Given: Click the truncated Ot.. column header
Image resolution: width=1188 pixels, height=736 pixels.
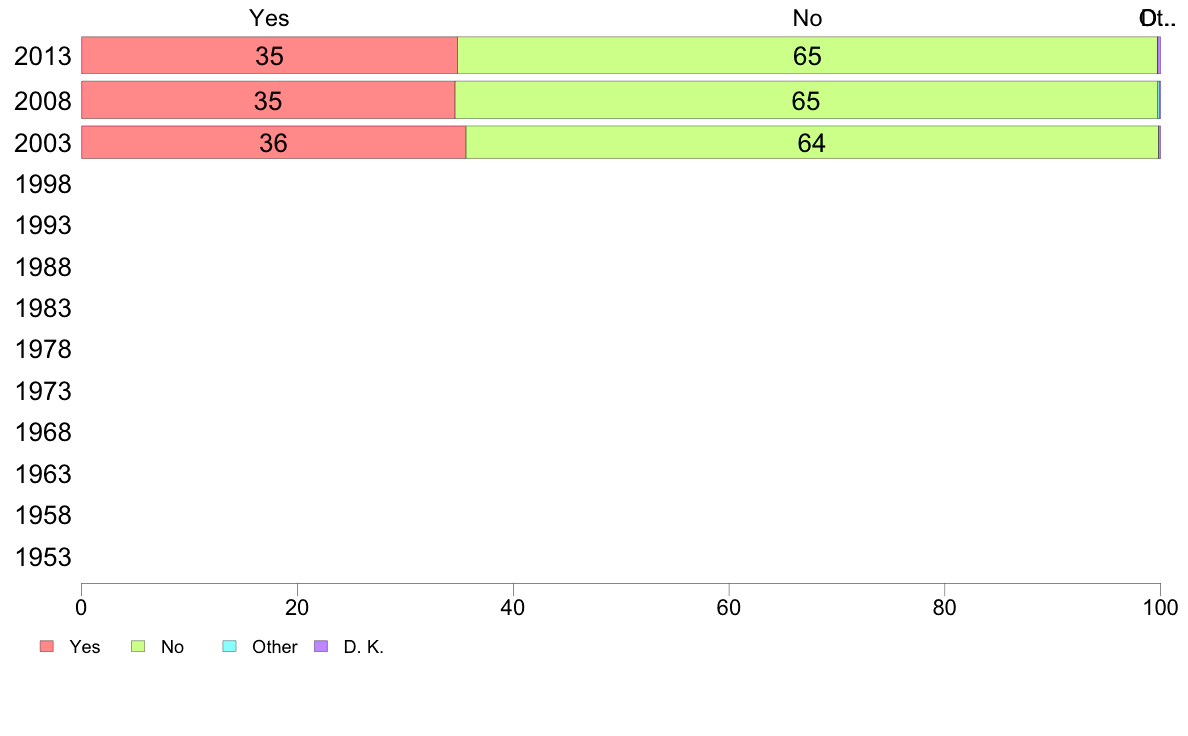Looking at the screenshot, I should pos(1158,18).
